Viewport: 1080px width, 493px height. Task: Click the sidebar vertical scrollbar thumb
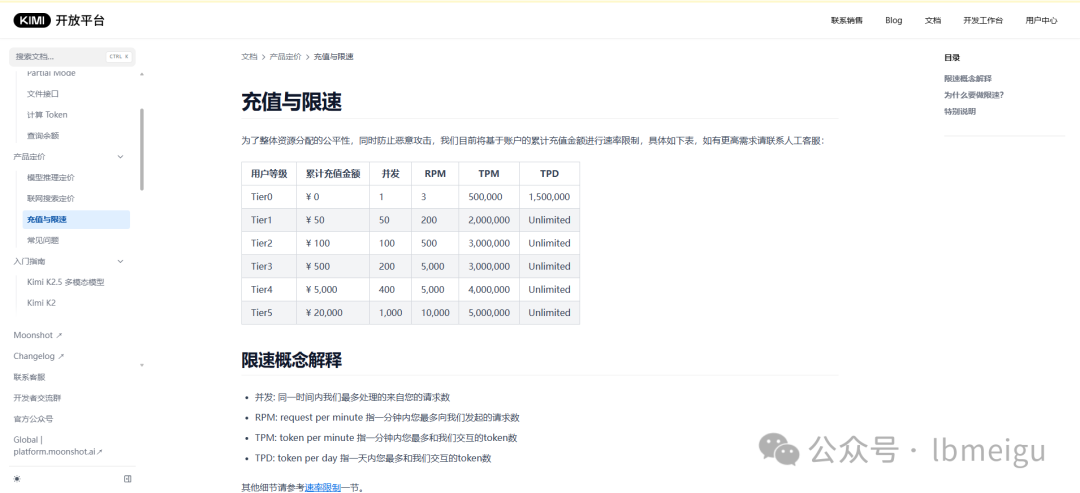[142, 149]
